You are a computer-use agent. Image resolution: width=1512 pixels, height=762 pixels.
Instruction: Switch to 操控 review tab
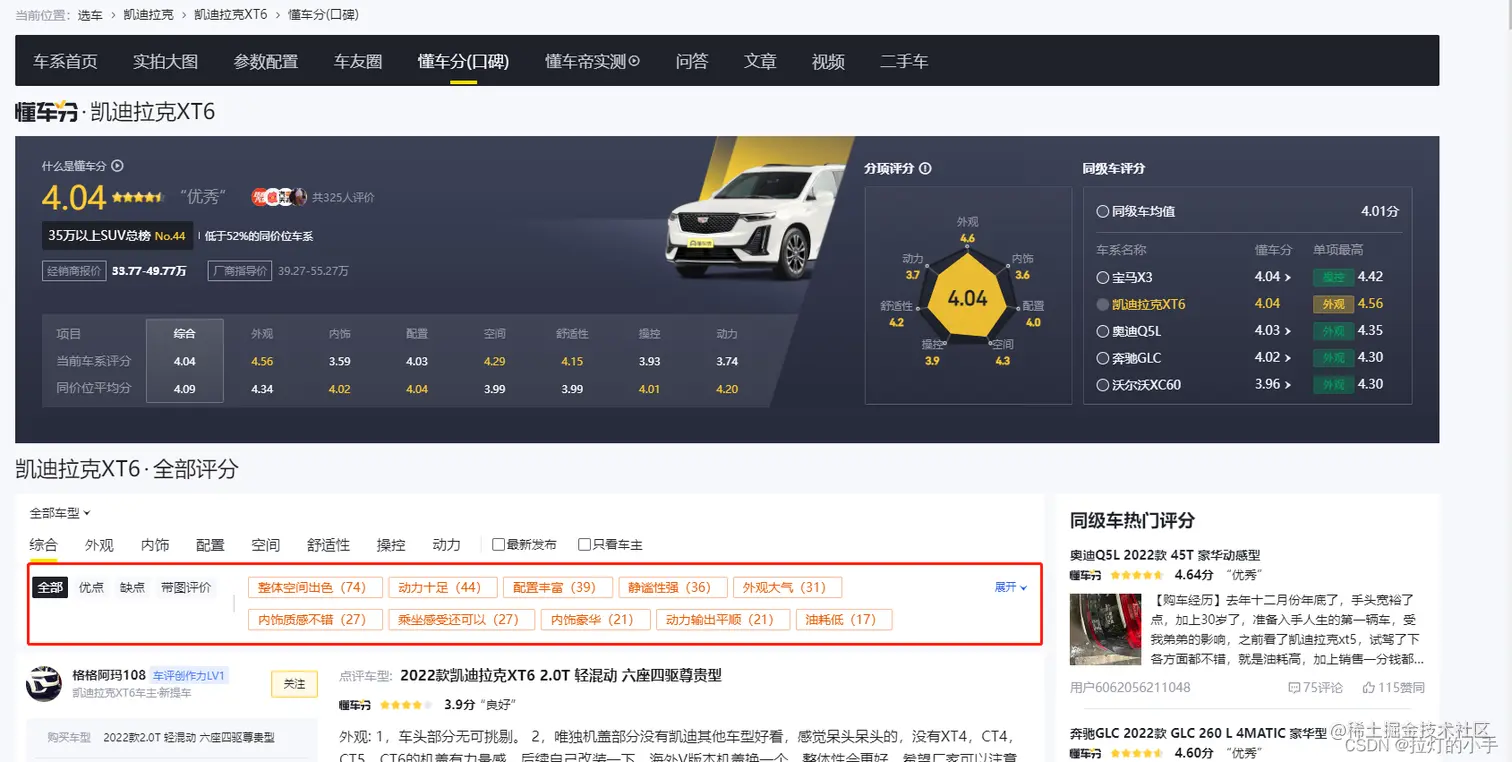[391, 545]
